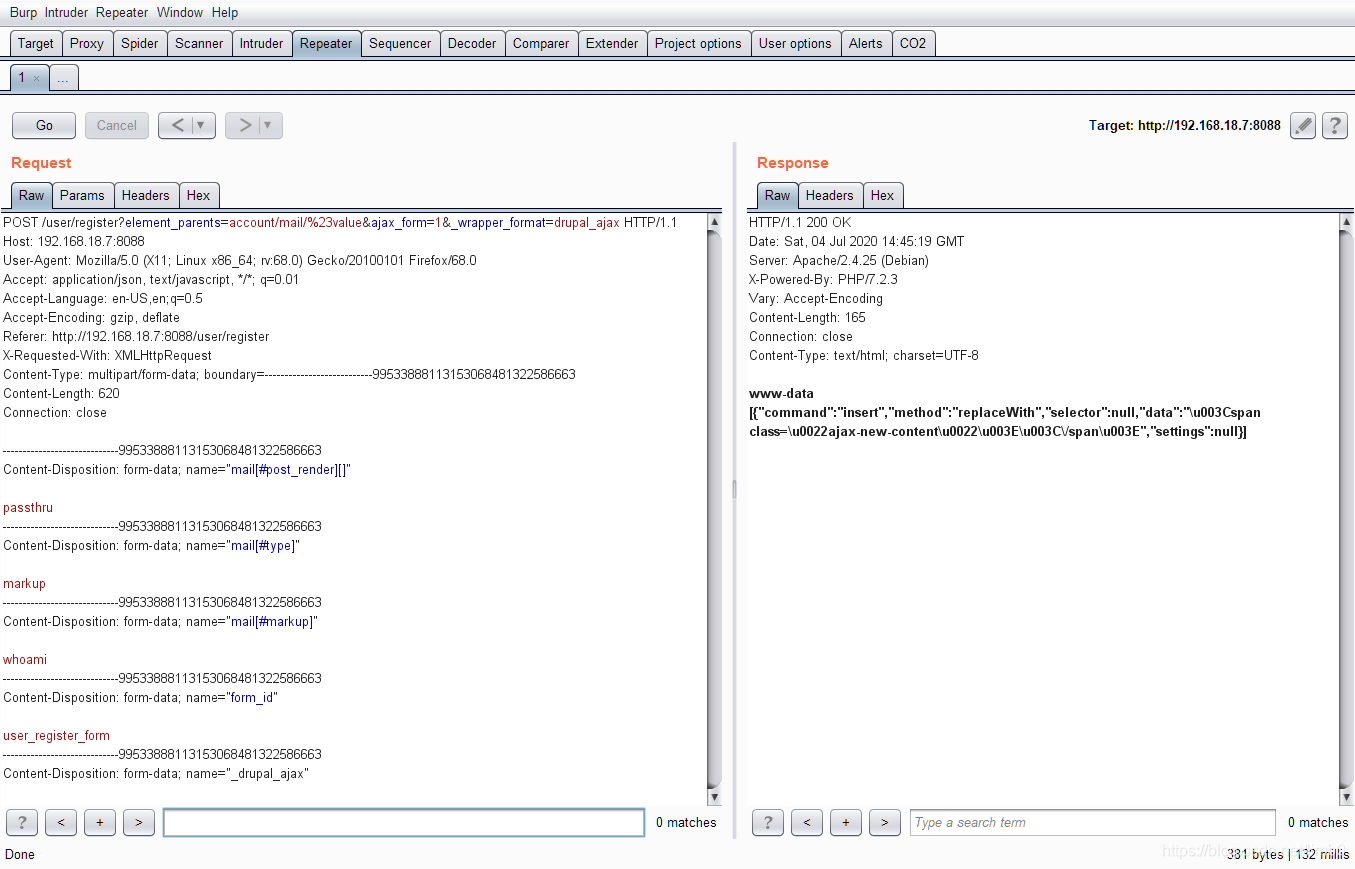Show response Headers view
This screenshot has height=869, width=1355.
click(830, 195)
